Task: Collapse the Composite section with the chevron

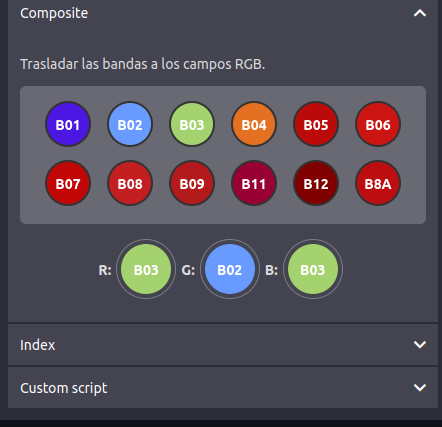Action: pos(420,13)
